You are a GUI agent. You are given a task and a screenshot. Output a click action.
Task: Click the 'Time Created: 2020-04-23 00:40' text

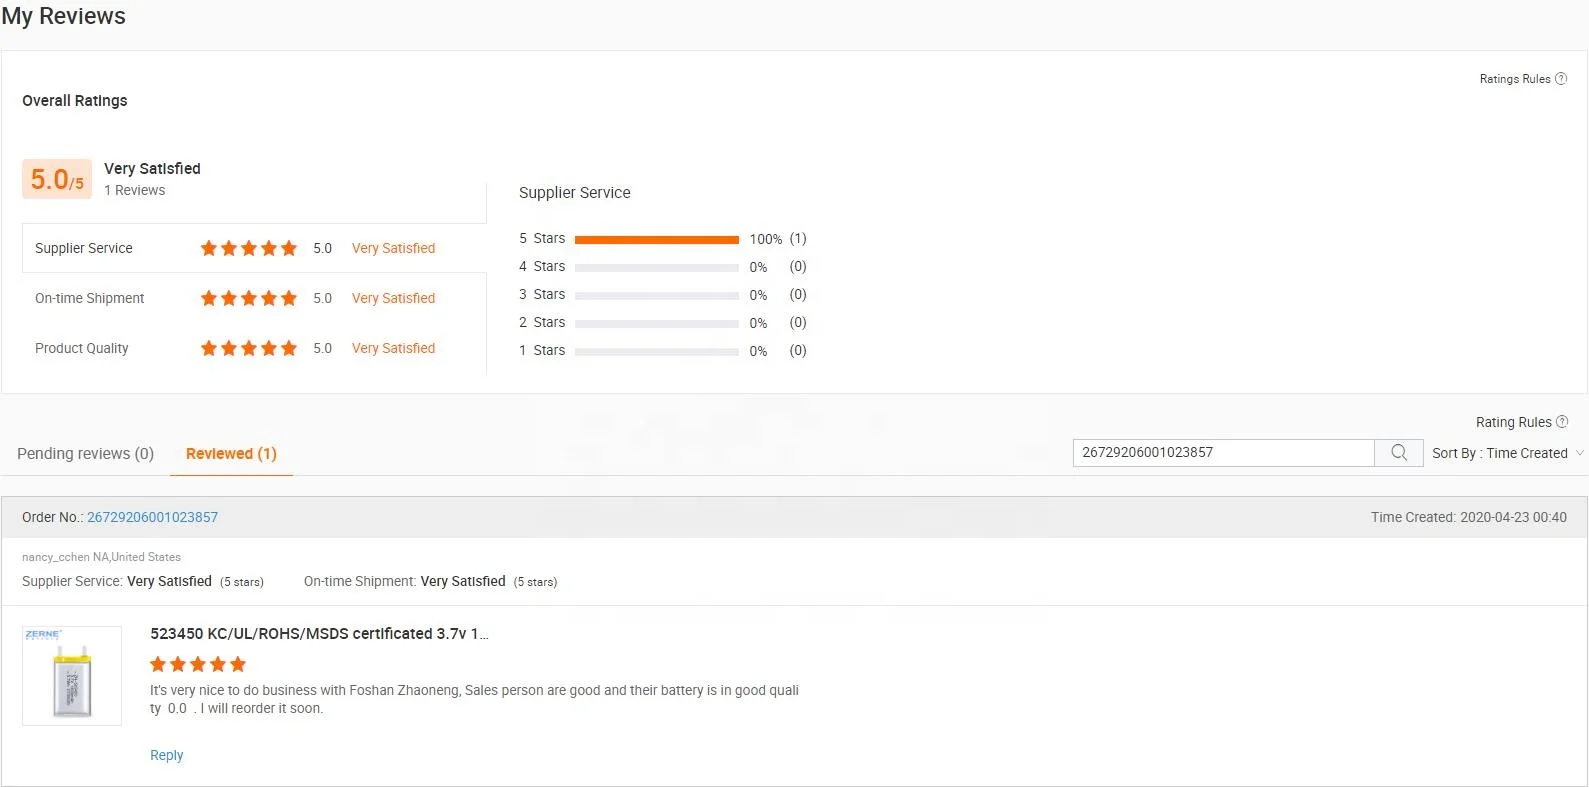1469,517
